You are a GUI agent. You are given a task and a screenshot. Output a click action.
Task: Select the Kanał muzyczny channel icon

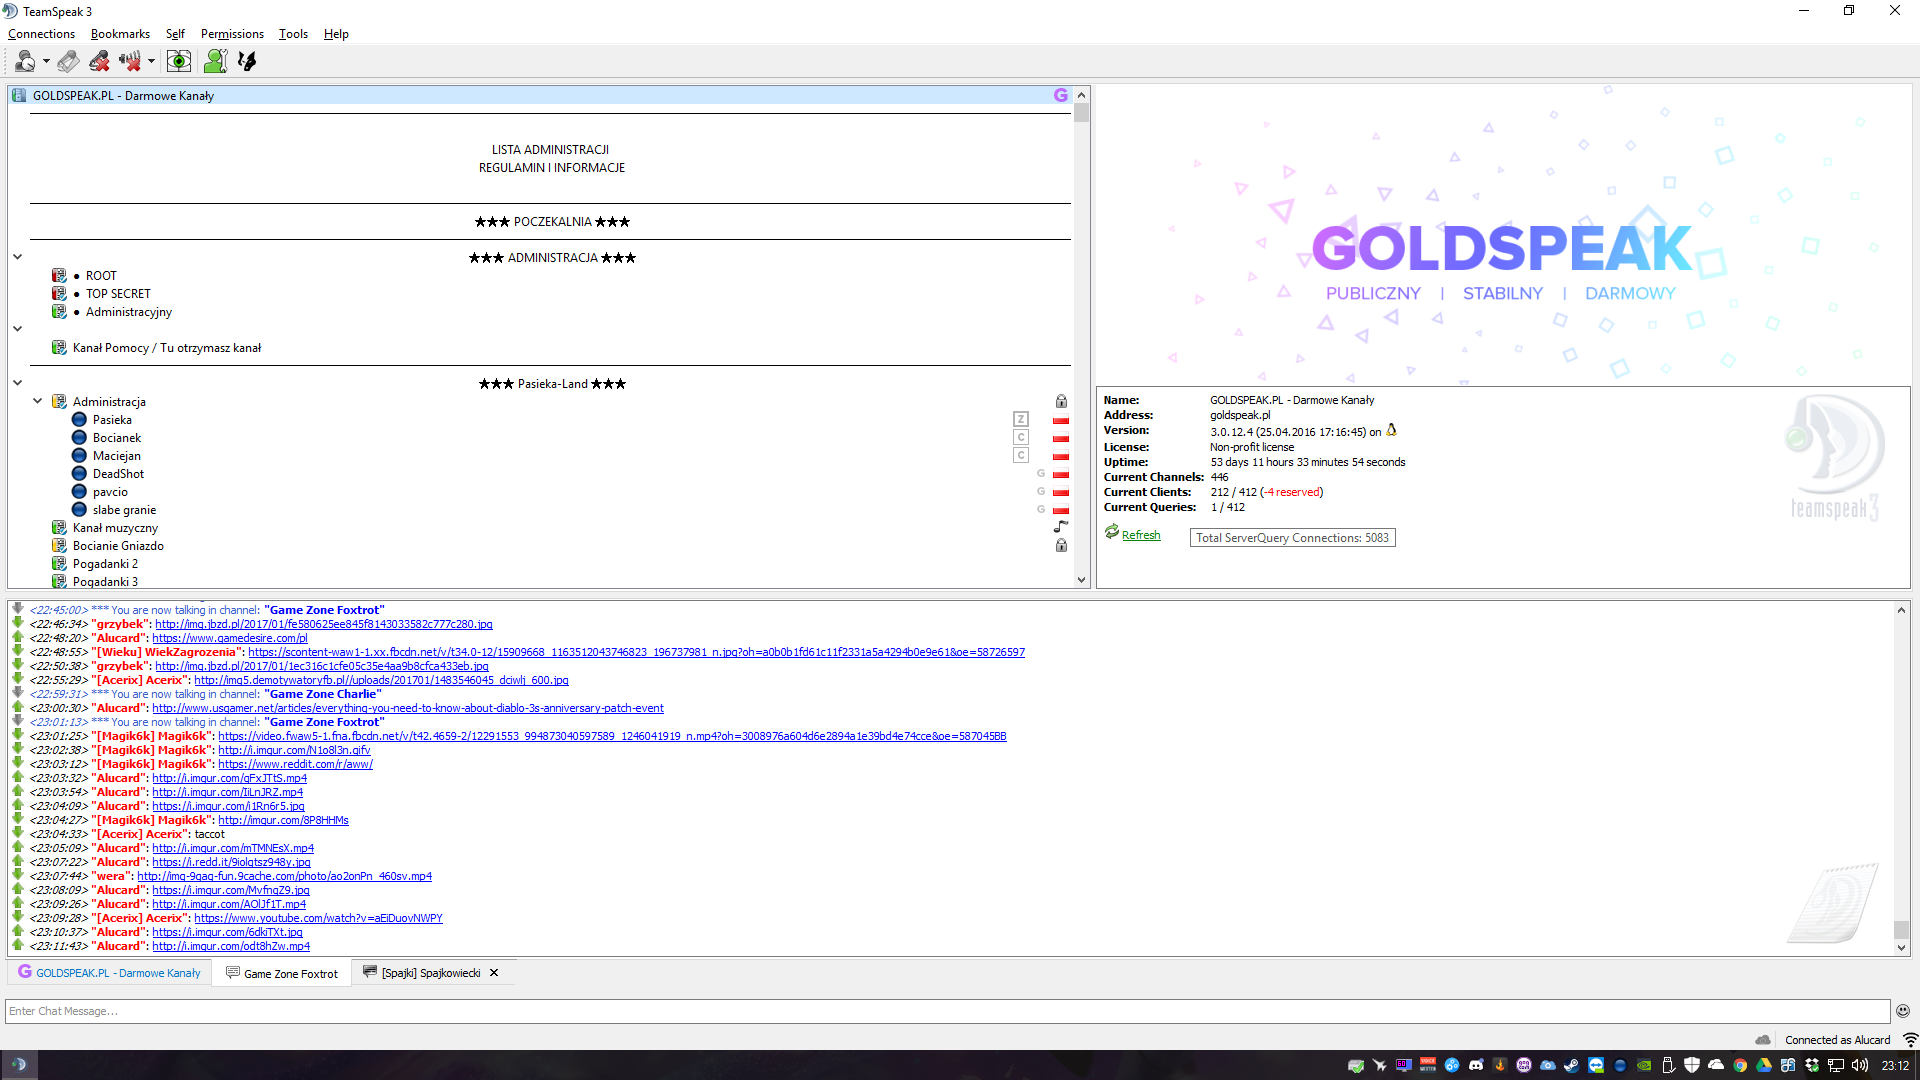pos(60,528)
